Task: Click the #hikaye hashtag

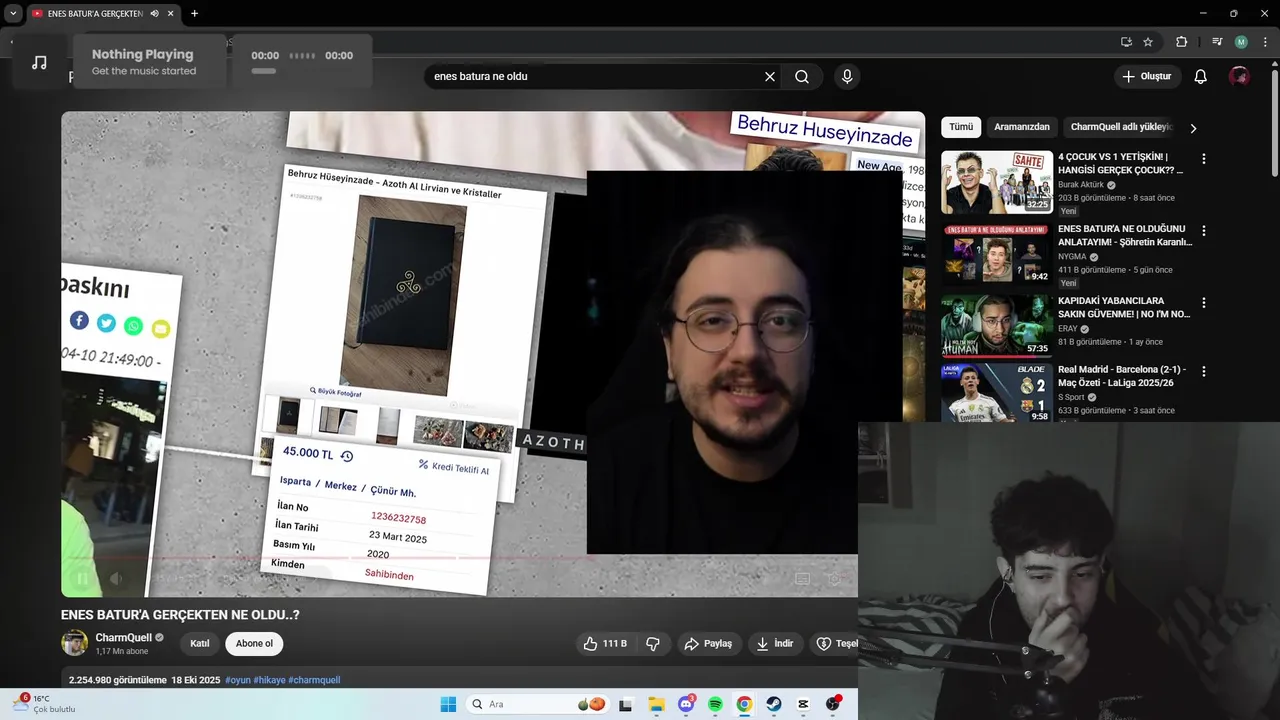Action: tap(269, 680)
